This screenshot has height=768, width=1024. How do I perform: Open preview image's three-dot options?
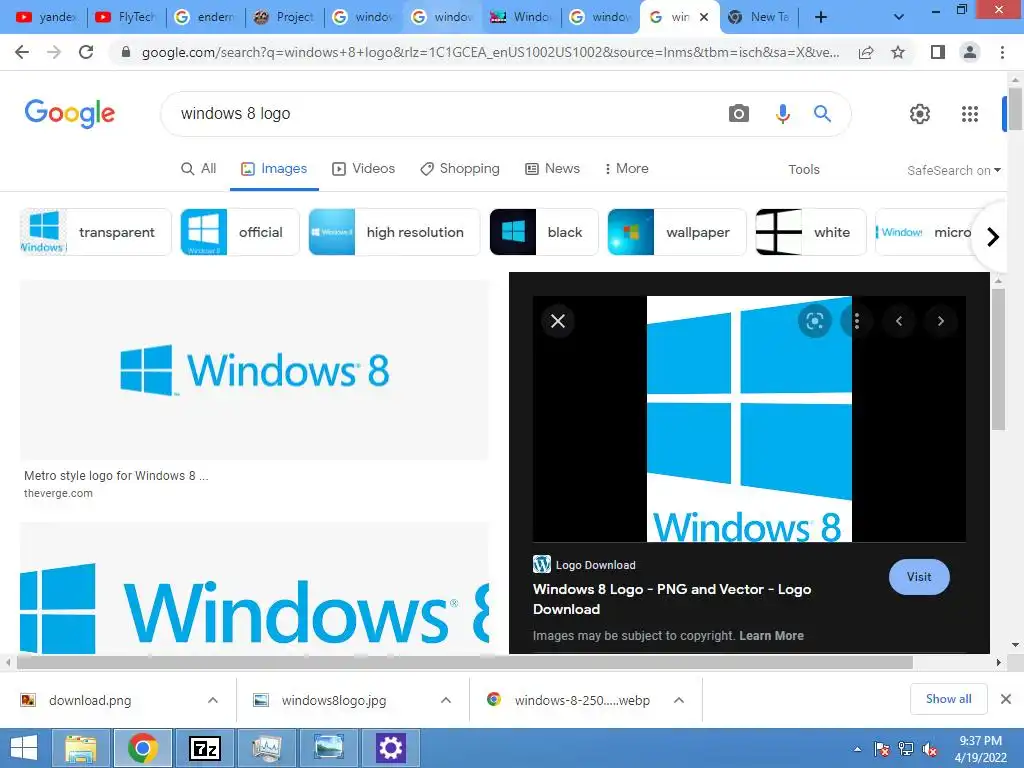point(856,321)
